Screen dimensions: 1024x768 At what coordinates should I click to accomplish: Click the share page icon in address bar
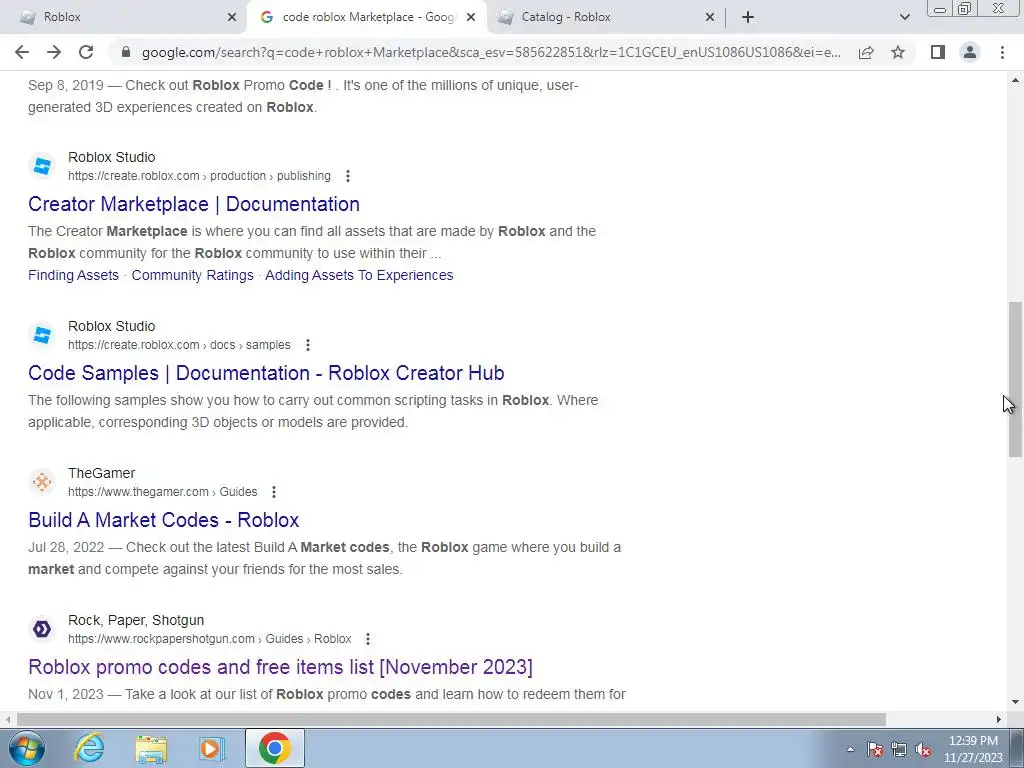pos(866,52)
